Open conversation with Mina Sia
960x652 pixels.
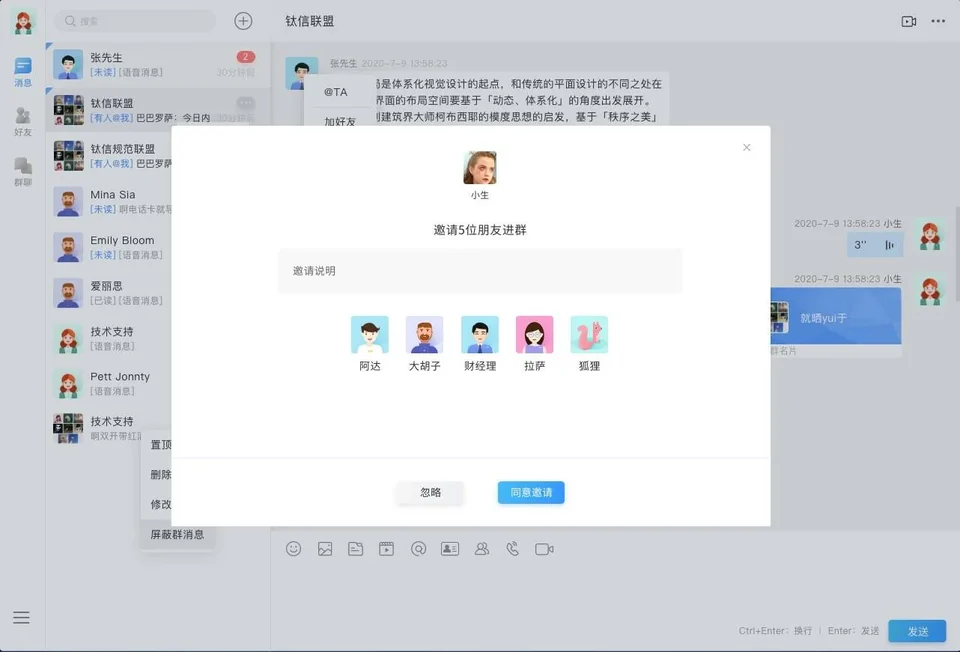(x=110, y=201)
